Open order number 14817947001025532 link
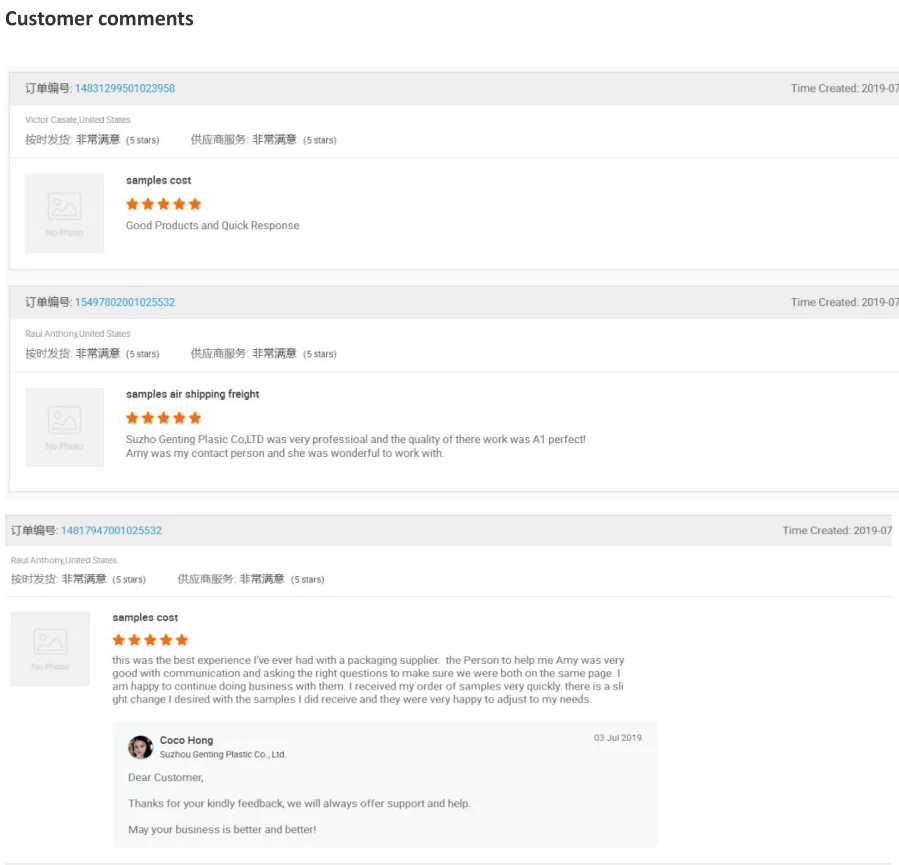Image resolution: width=899 pixels, height=865 pixels. pyautogui.click(x=110, y=530)
